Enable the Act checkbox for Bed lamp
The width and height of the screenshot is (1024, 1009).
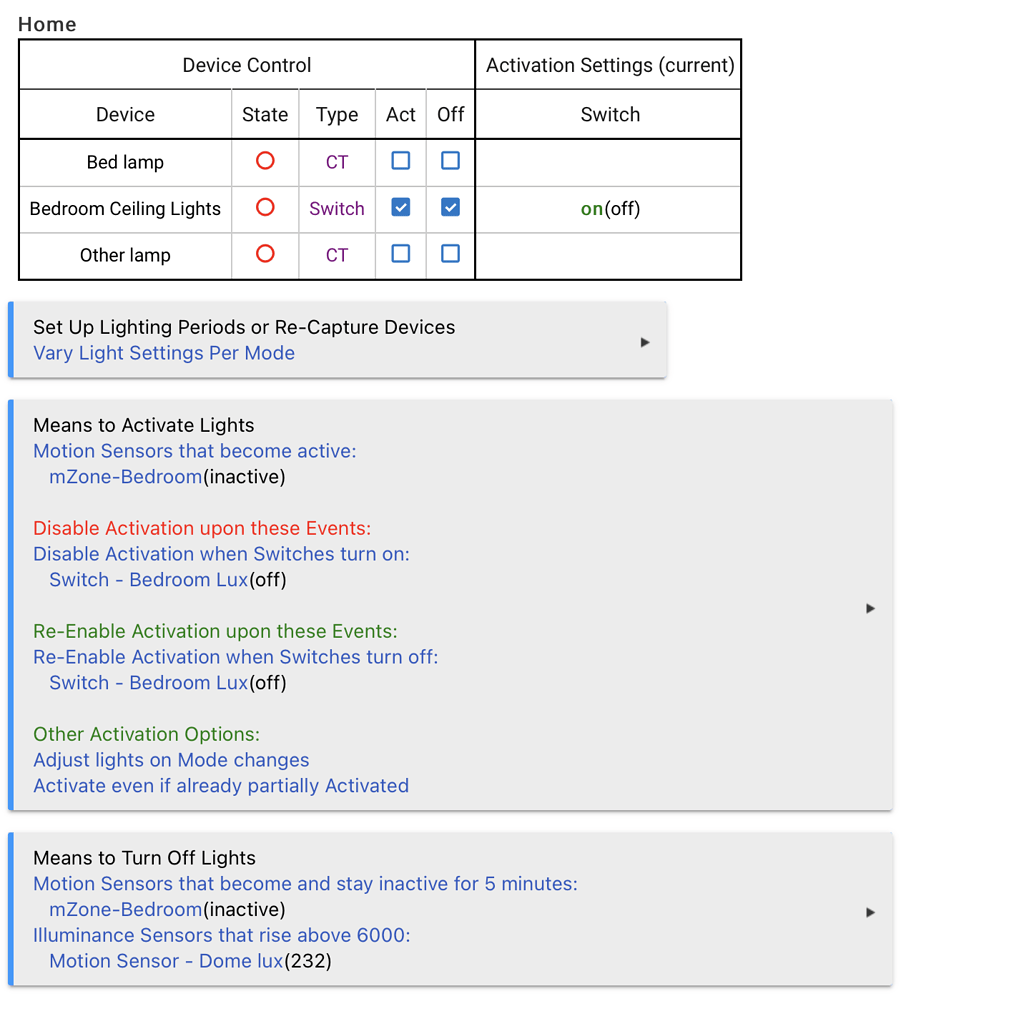tap(401, 161)
